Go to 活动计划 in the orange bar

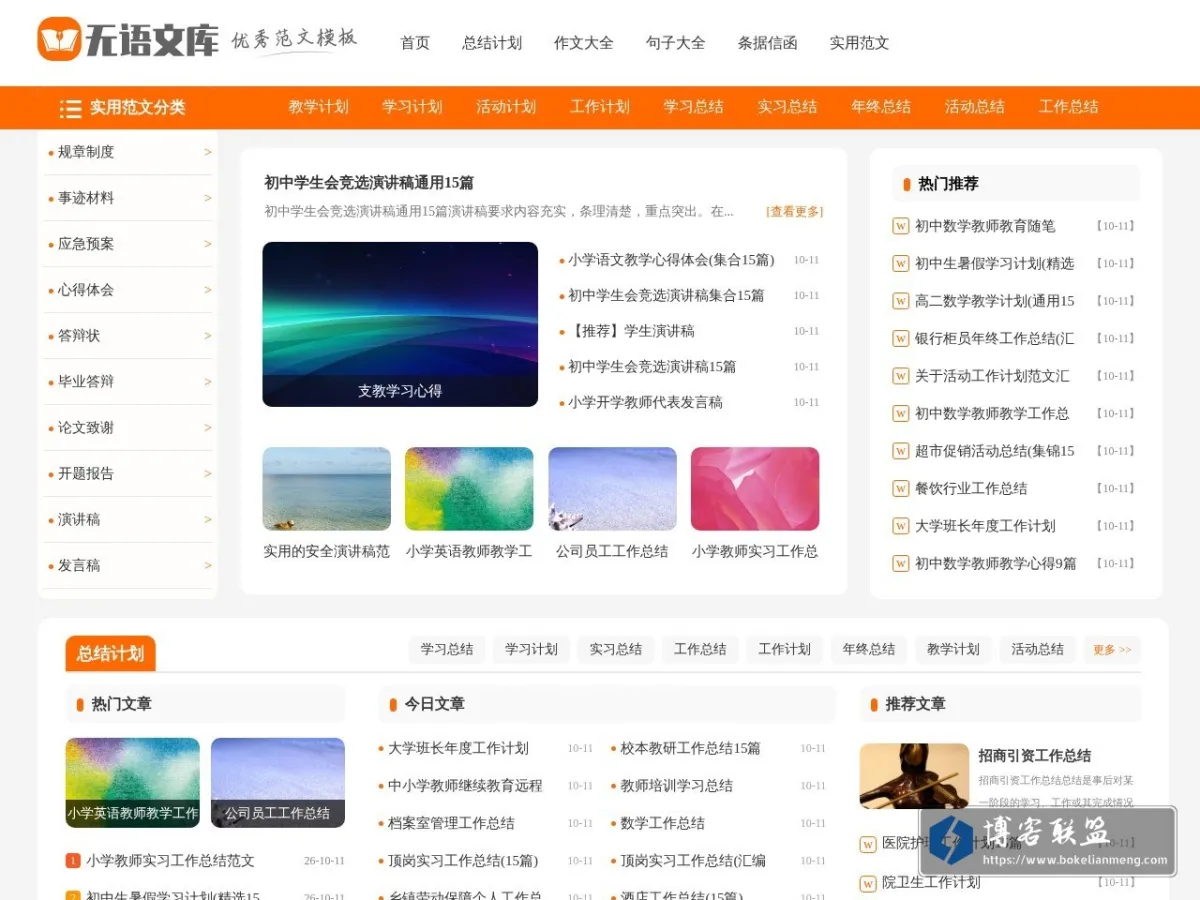point(506,107)
